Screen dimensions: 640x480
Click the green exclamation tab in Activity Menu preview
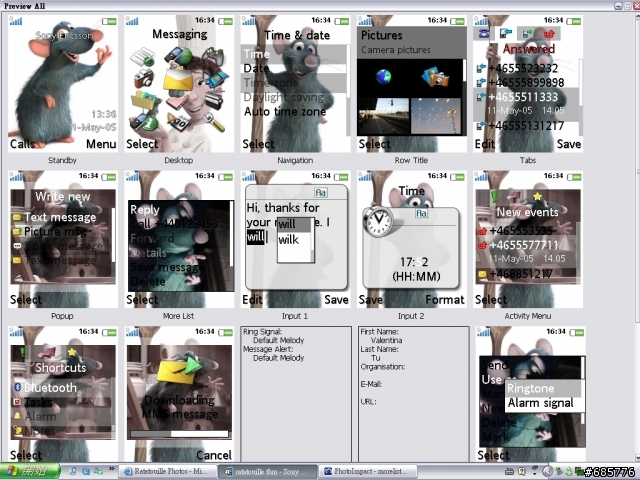click(x=494, y=197)
